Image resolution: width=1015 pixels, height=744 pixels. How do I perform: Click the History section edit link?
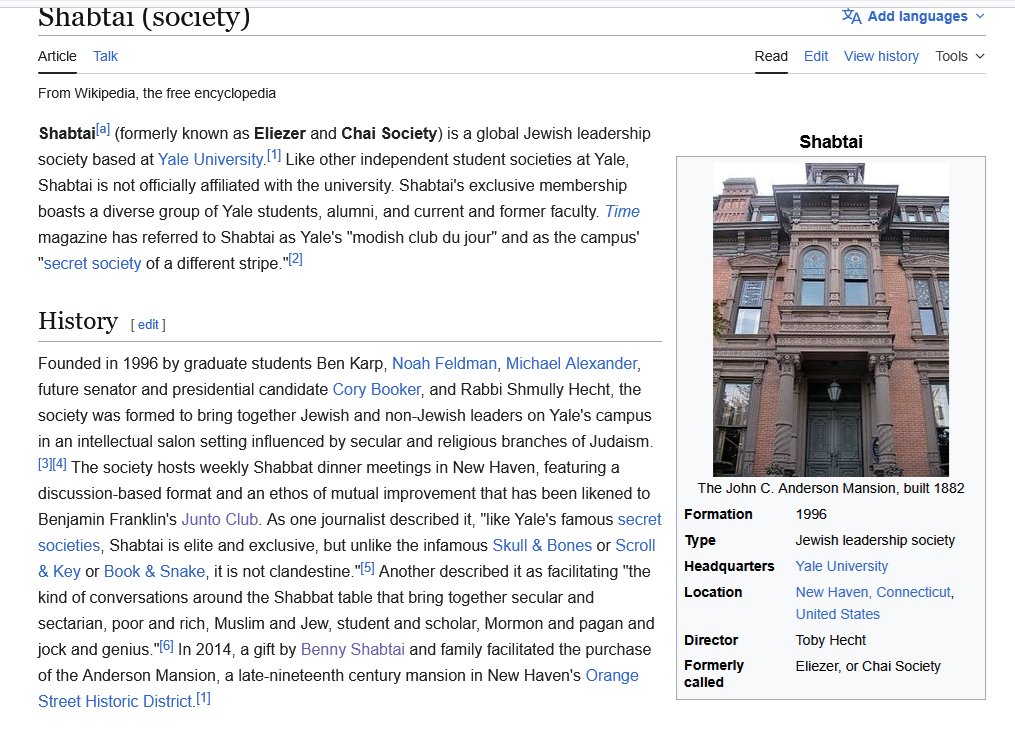(x=148, y=324)
